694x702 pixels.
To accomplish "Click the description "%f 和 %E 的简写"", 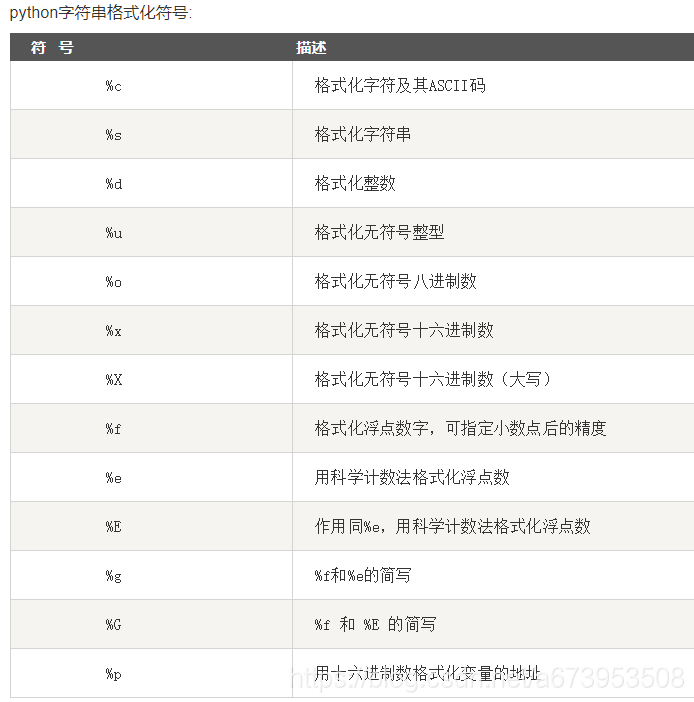I will tap(375, 624).
